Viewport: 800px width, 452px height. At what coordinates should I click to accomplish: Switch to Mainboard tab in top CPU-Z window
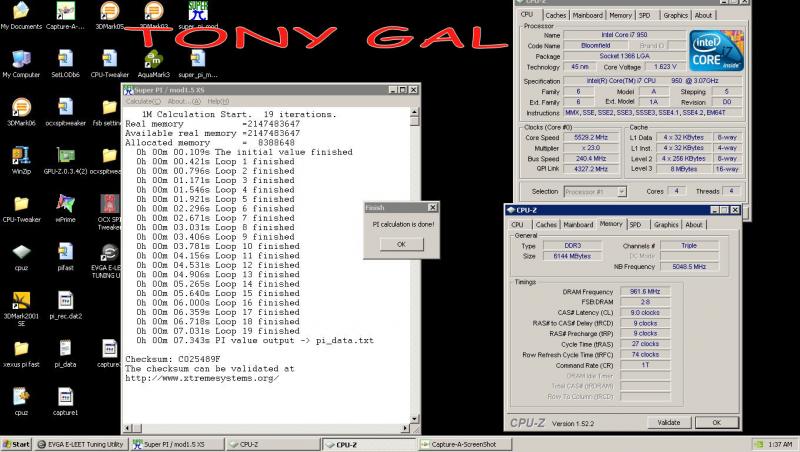pyautogui.click(x=588, y=15)
